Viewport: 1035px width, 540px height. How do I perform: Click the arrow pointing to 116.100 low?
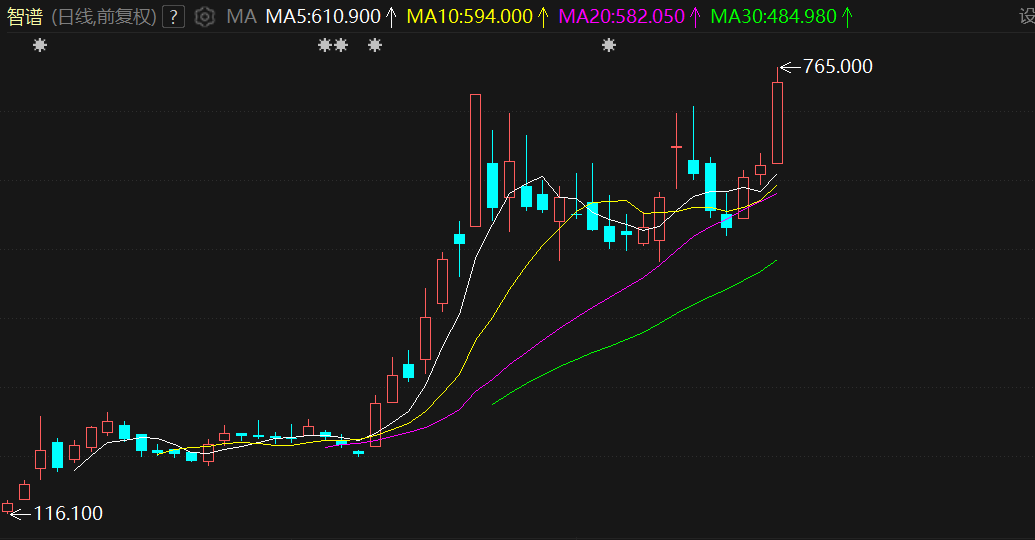[x=20, y=514]
